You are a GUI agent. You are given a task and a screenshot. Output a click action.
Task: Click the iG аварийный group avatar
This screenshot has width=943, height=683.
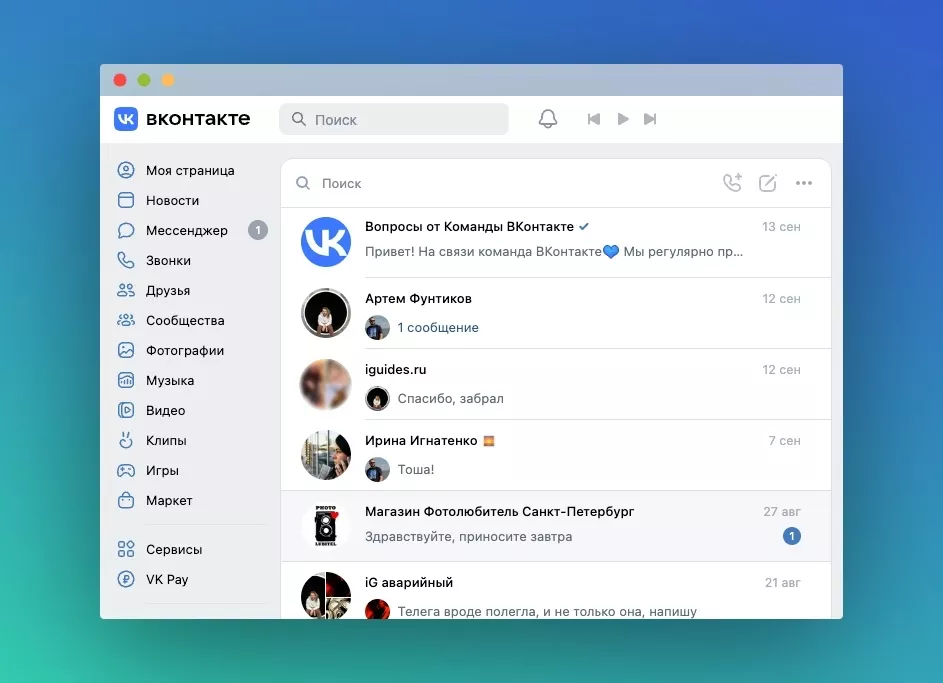(326, 595)
